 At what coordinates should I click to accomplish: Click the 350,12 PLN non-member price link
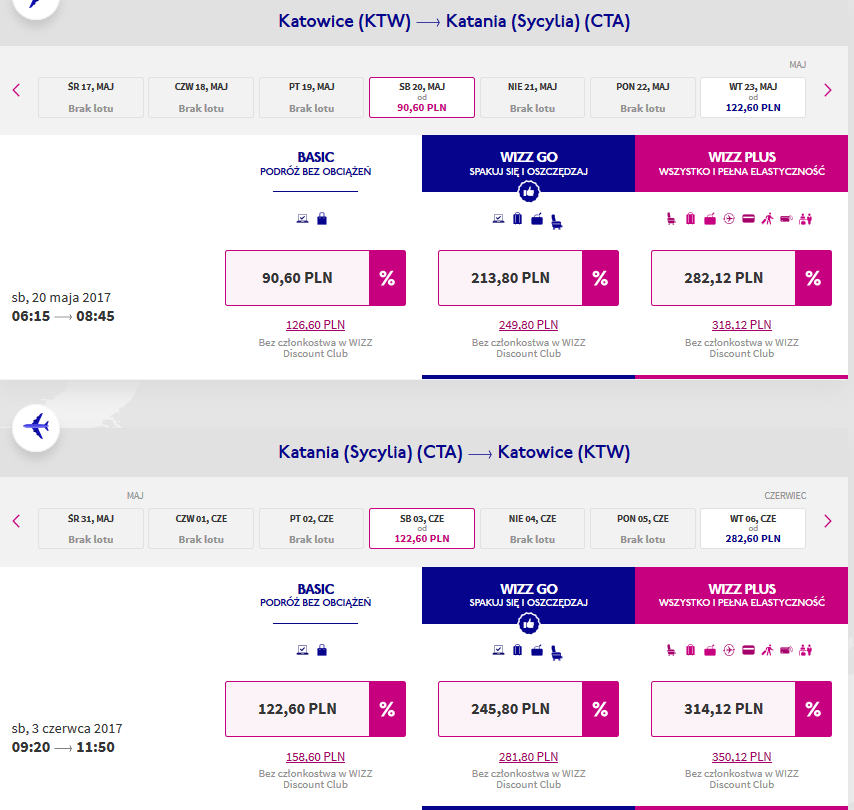(x=741, y=757)
